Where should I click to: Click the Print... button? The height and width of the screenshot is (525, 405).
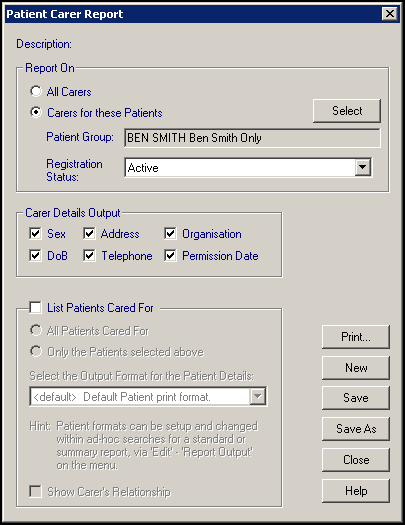(x=356, y=337)
